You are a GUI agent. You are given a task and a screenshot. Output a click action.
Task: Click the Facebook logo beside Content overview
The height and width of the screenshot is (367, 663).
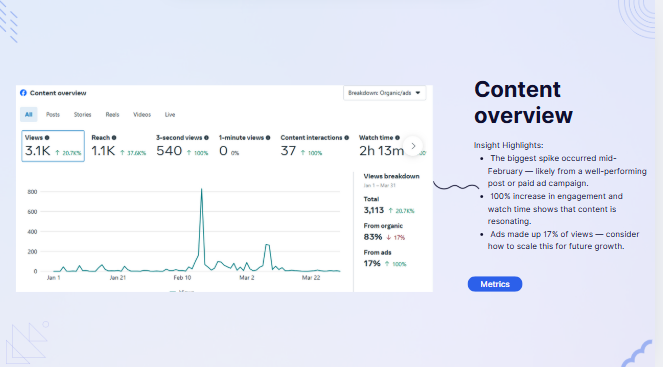tap(23, 93)
